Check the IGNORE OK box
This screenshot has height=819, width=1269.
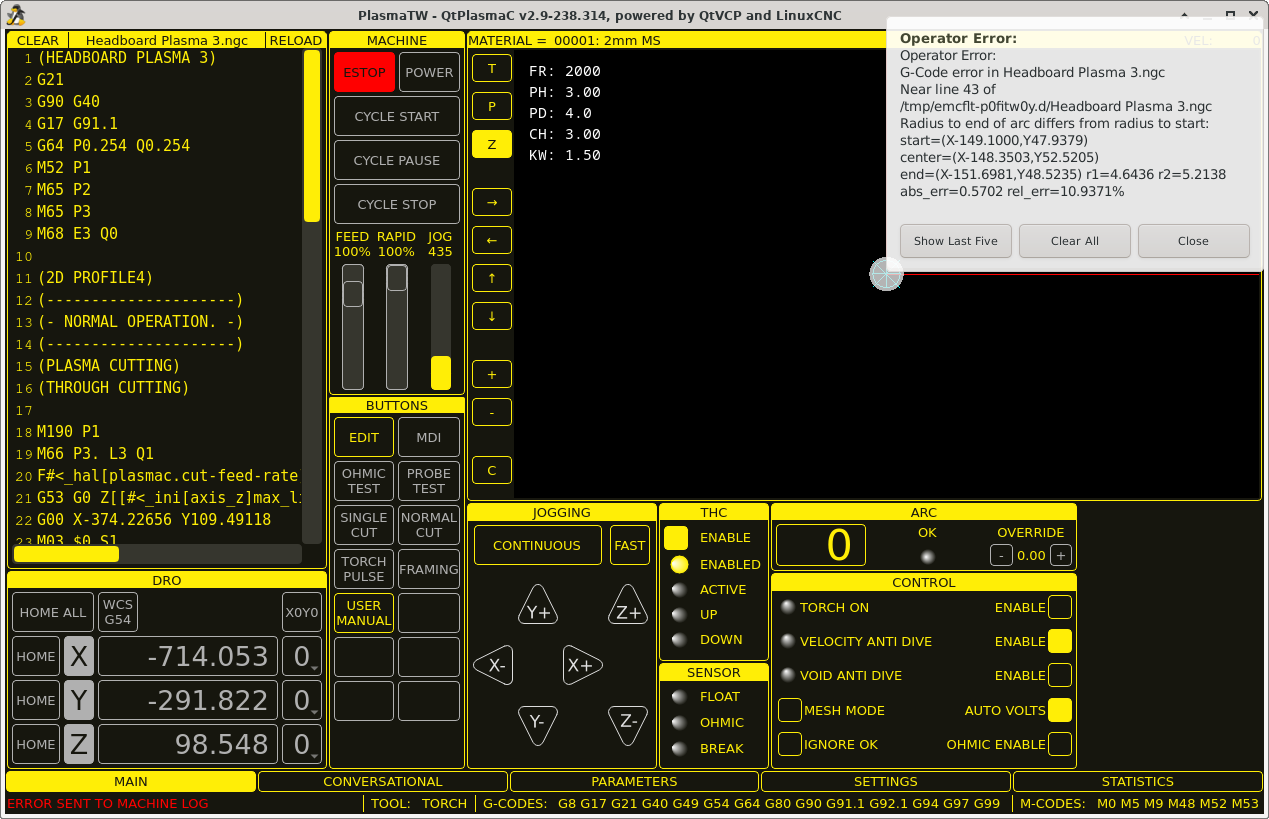[x=790, y=744]
